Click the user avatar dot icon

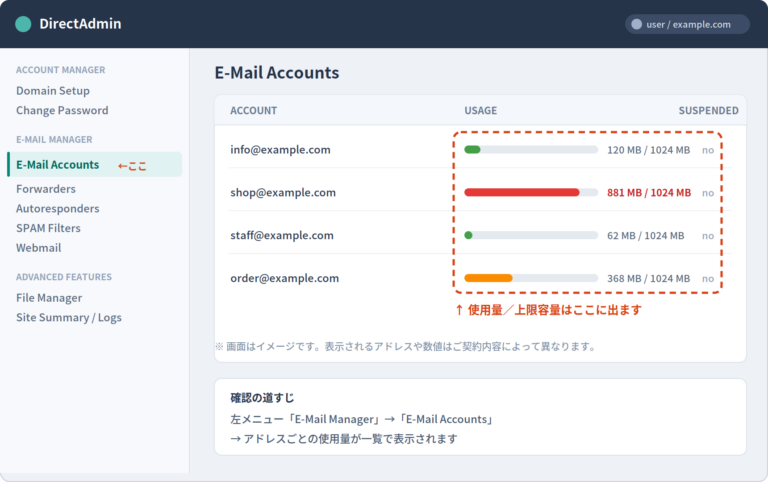[x=636, y=24]
